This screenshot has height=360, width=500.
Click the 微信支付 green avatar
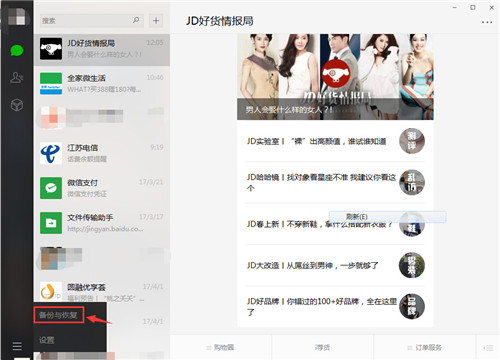tap(51, 188)
